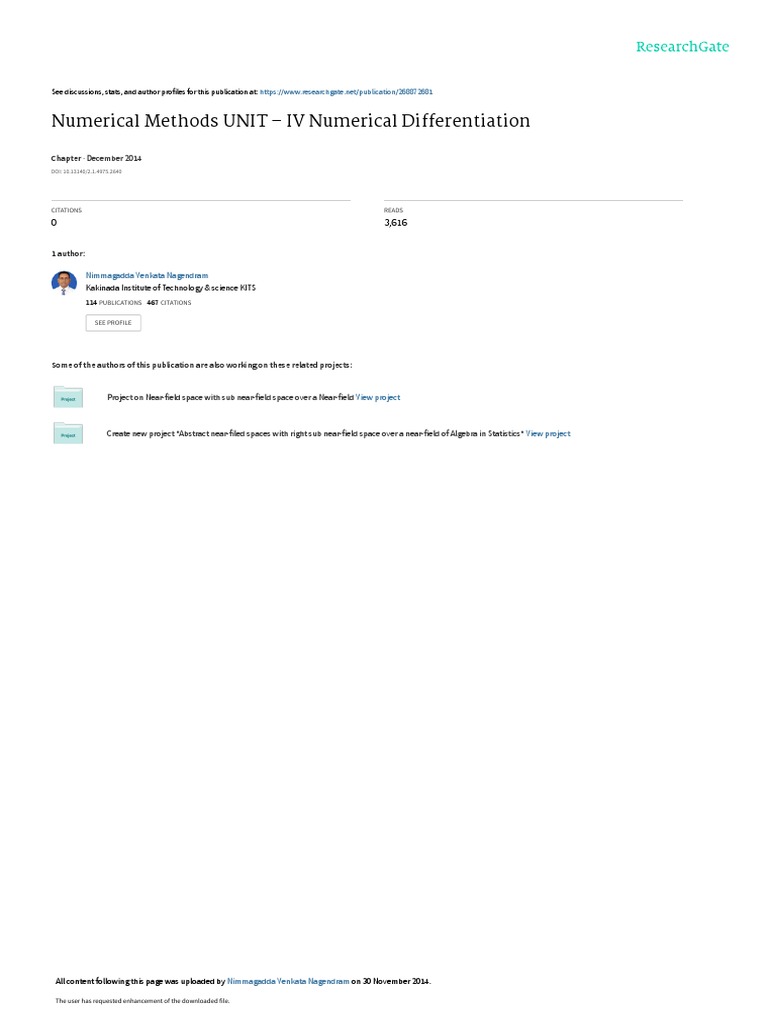This screenshot has height=1024, width=768.
Task: Click the second green Project folder icon
Action: 68,433
